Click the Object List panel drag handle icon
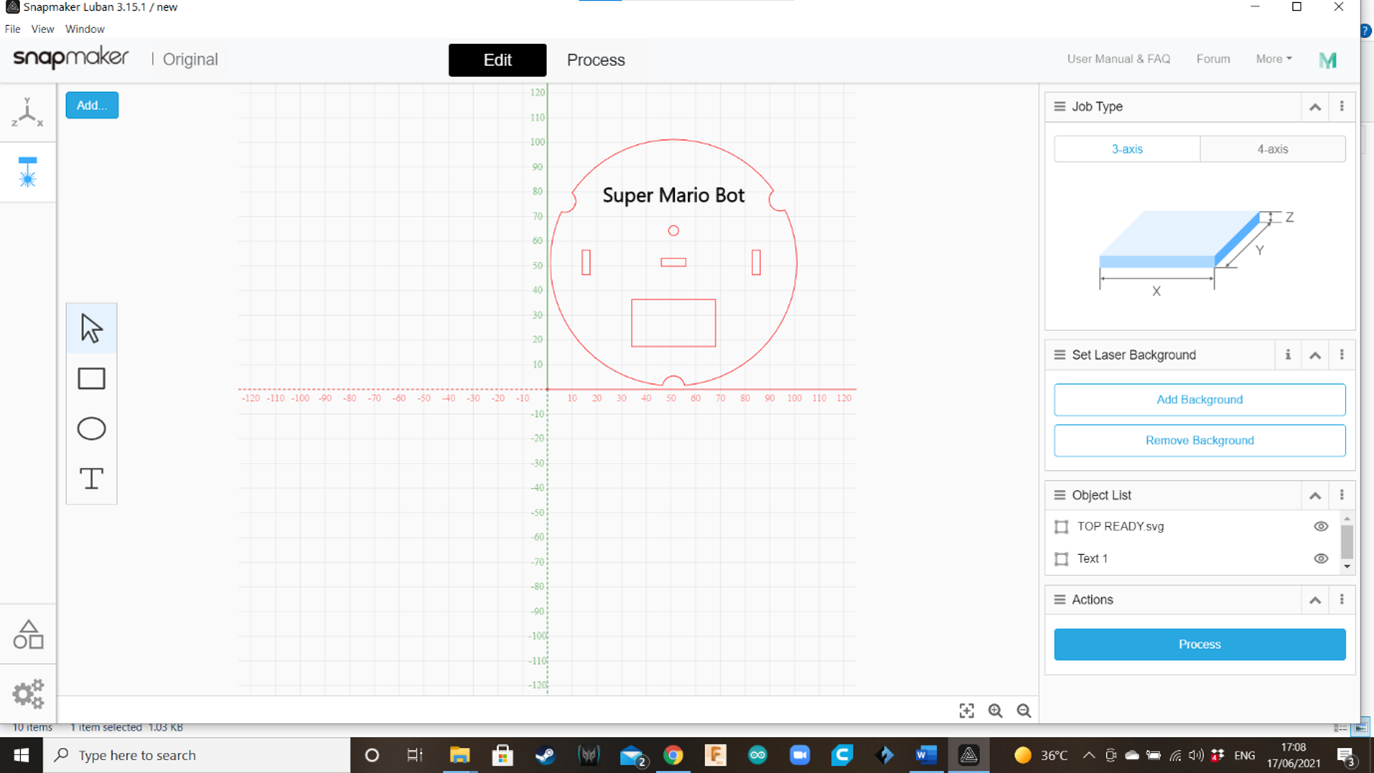The width and height of the screenshot is (1374, 773). point(1060,495)
